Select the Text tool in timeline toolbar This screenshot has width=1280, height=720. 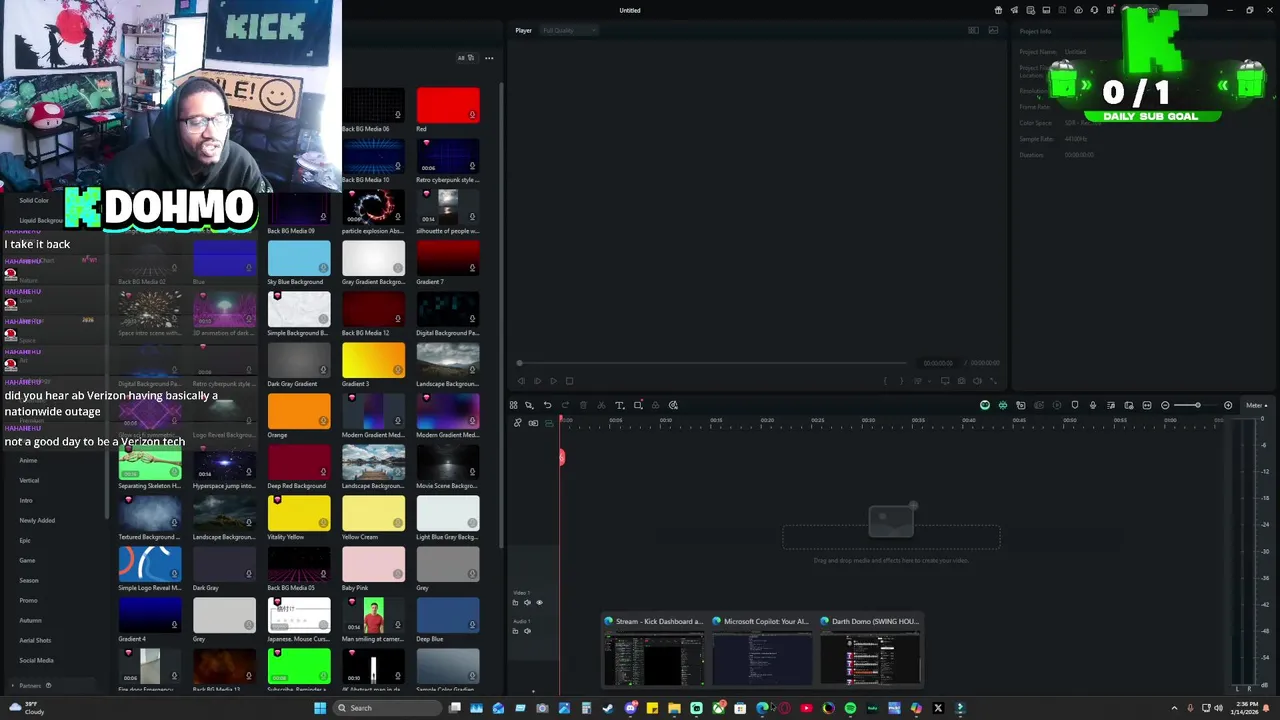[619, 405]
